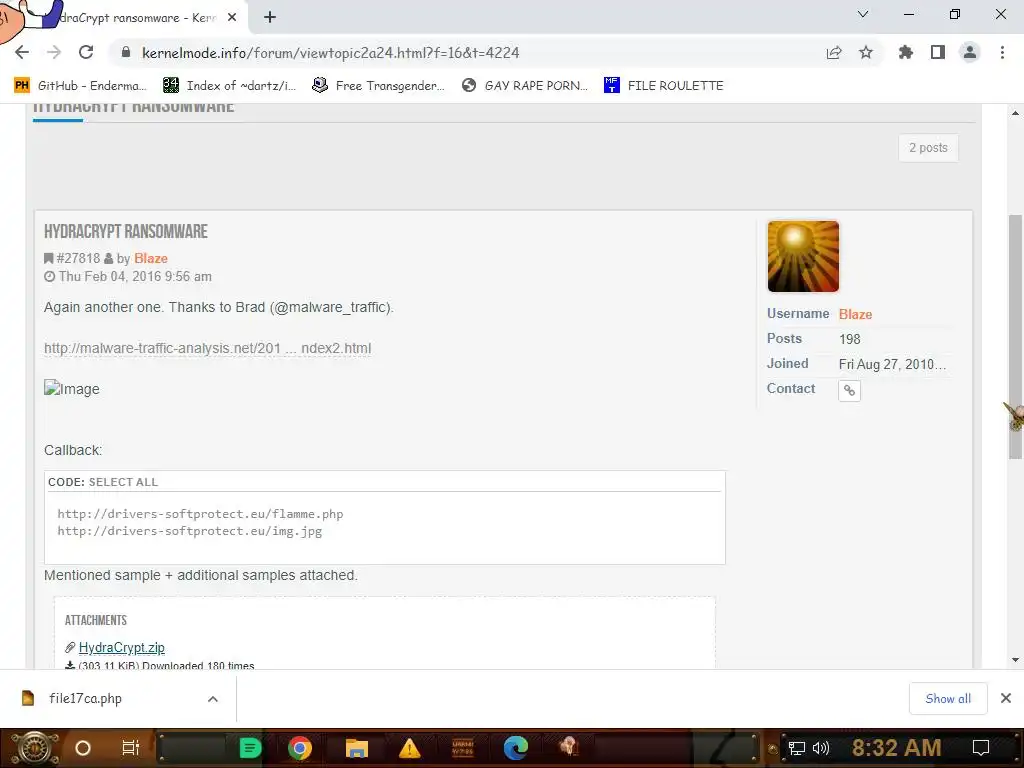
Task: Click Blaze's sunburst avatar image
Action: pyautogui.click(x=803, y=256)
